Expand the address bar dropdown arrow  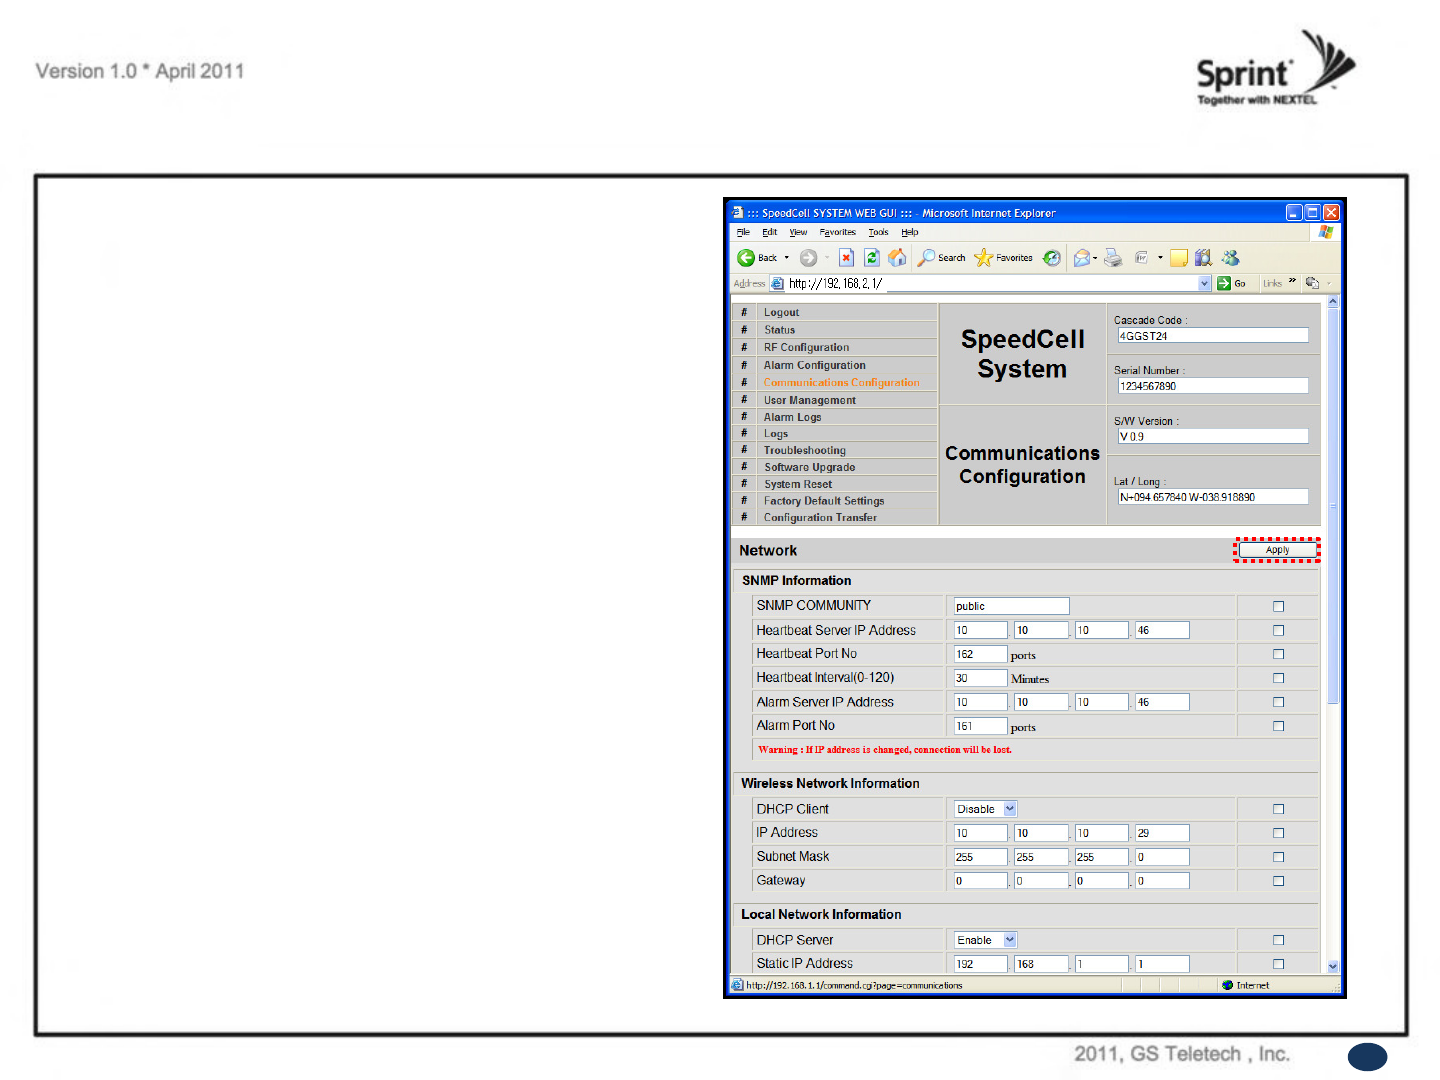[x=1204, y=284]
